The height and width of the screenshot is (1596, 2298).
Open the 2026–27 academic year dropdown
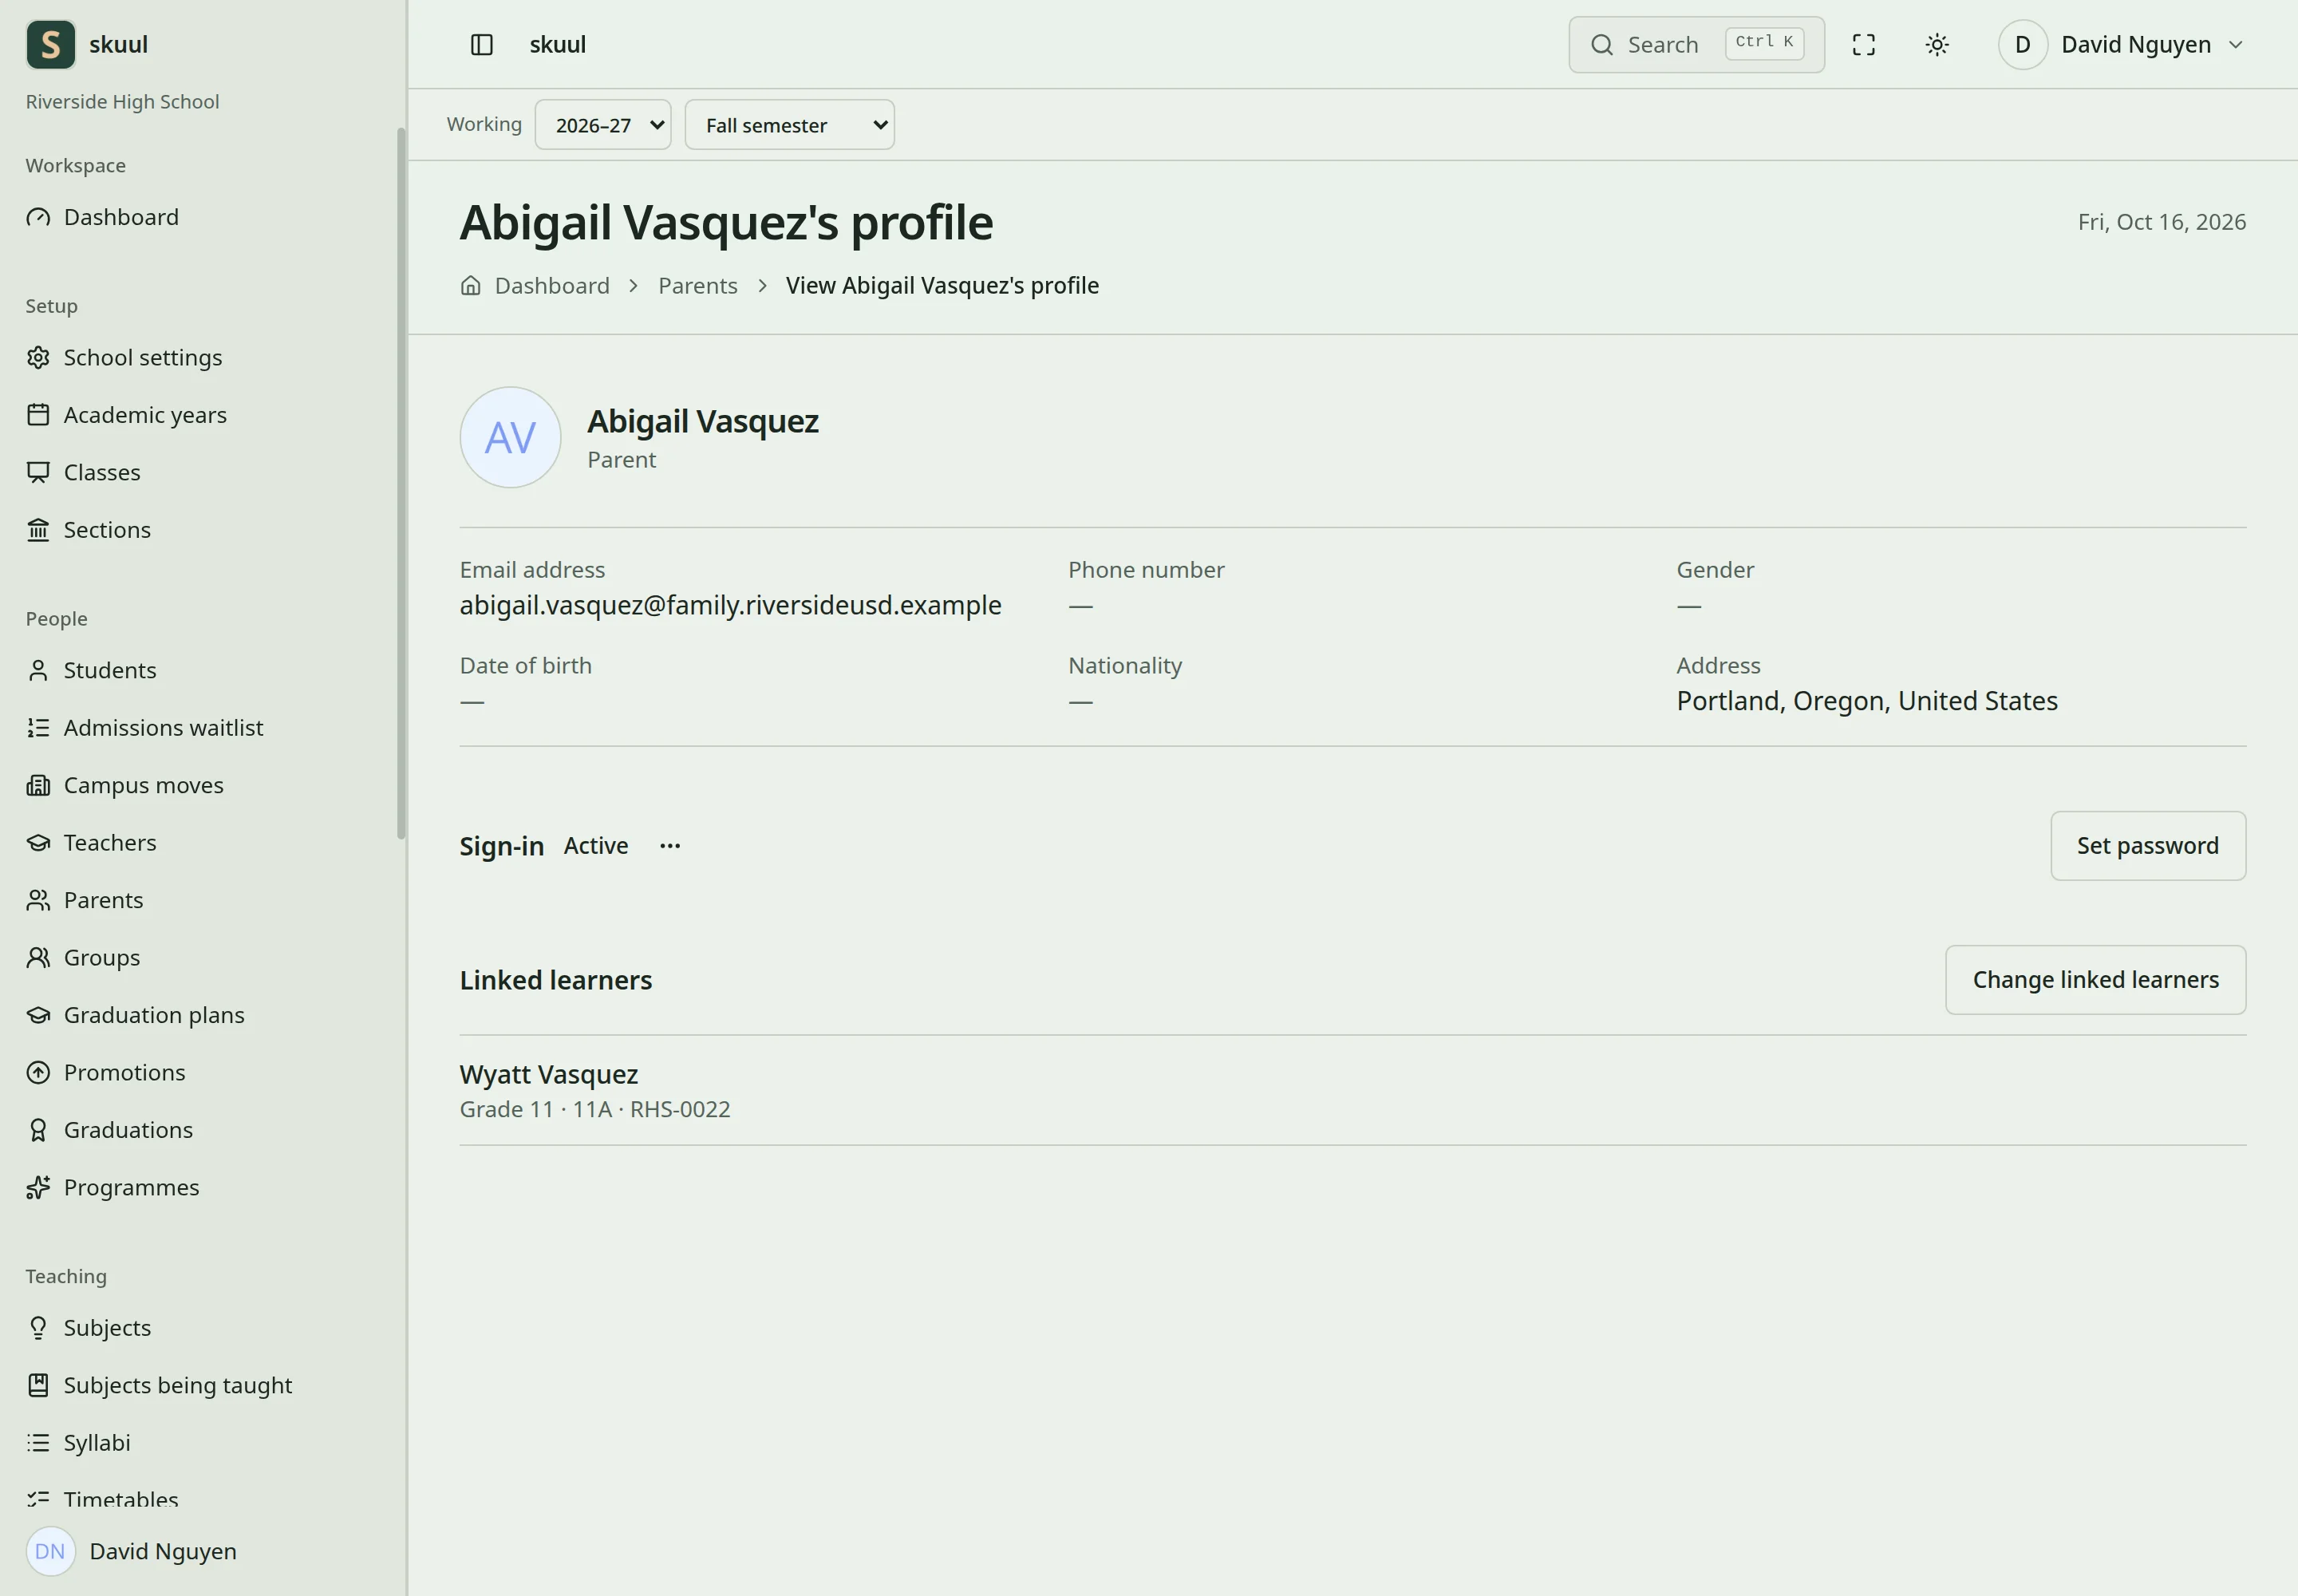pyautogui.click(x=603, y=125)
